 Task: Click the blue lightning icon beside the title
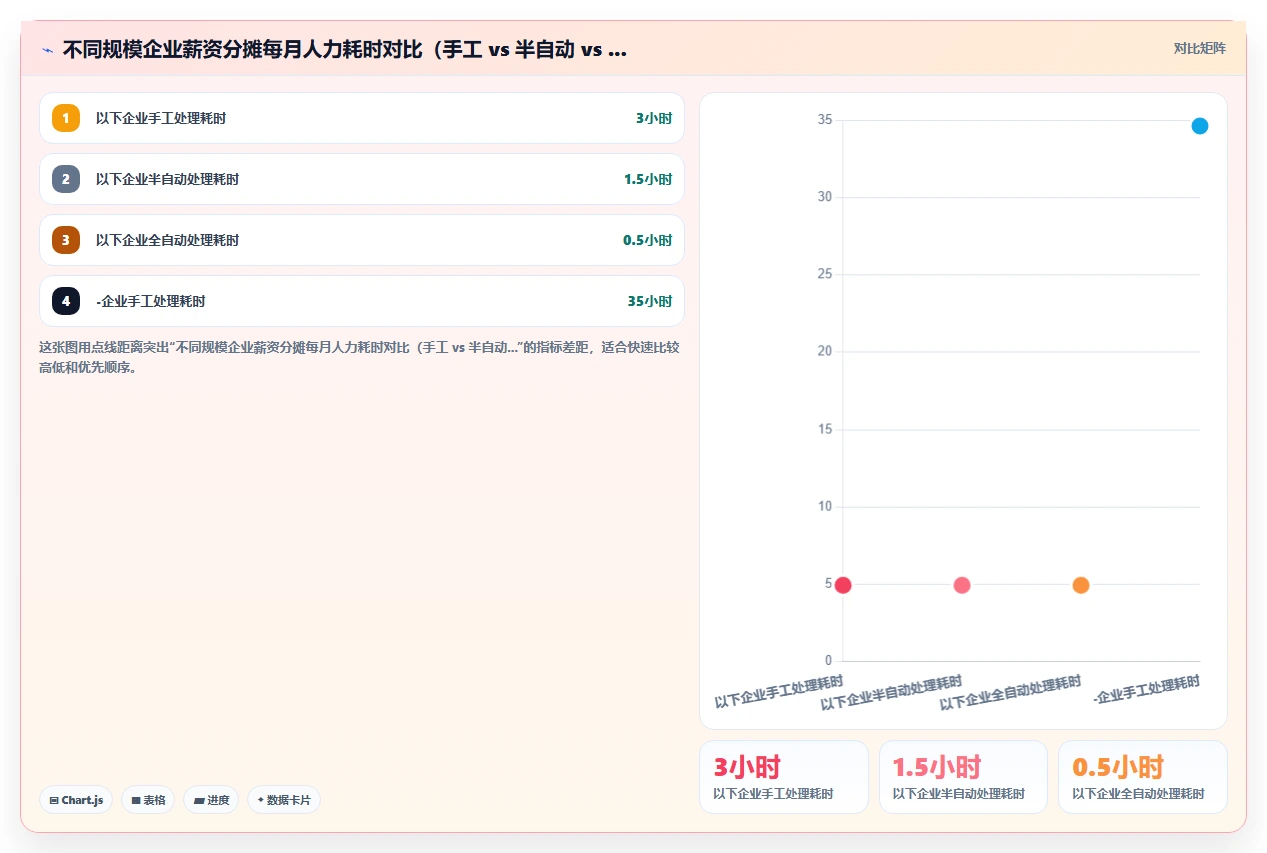pos(47,50)
